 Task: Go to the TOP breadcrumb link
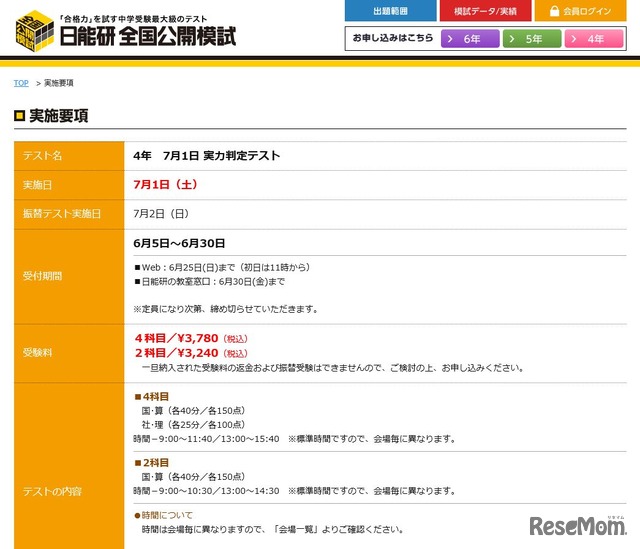coord(21,83)
